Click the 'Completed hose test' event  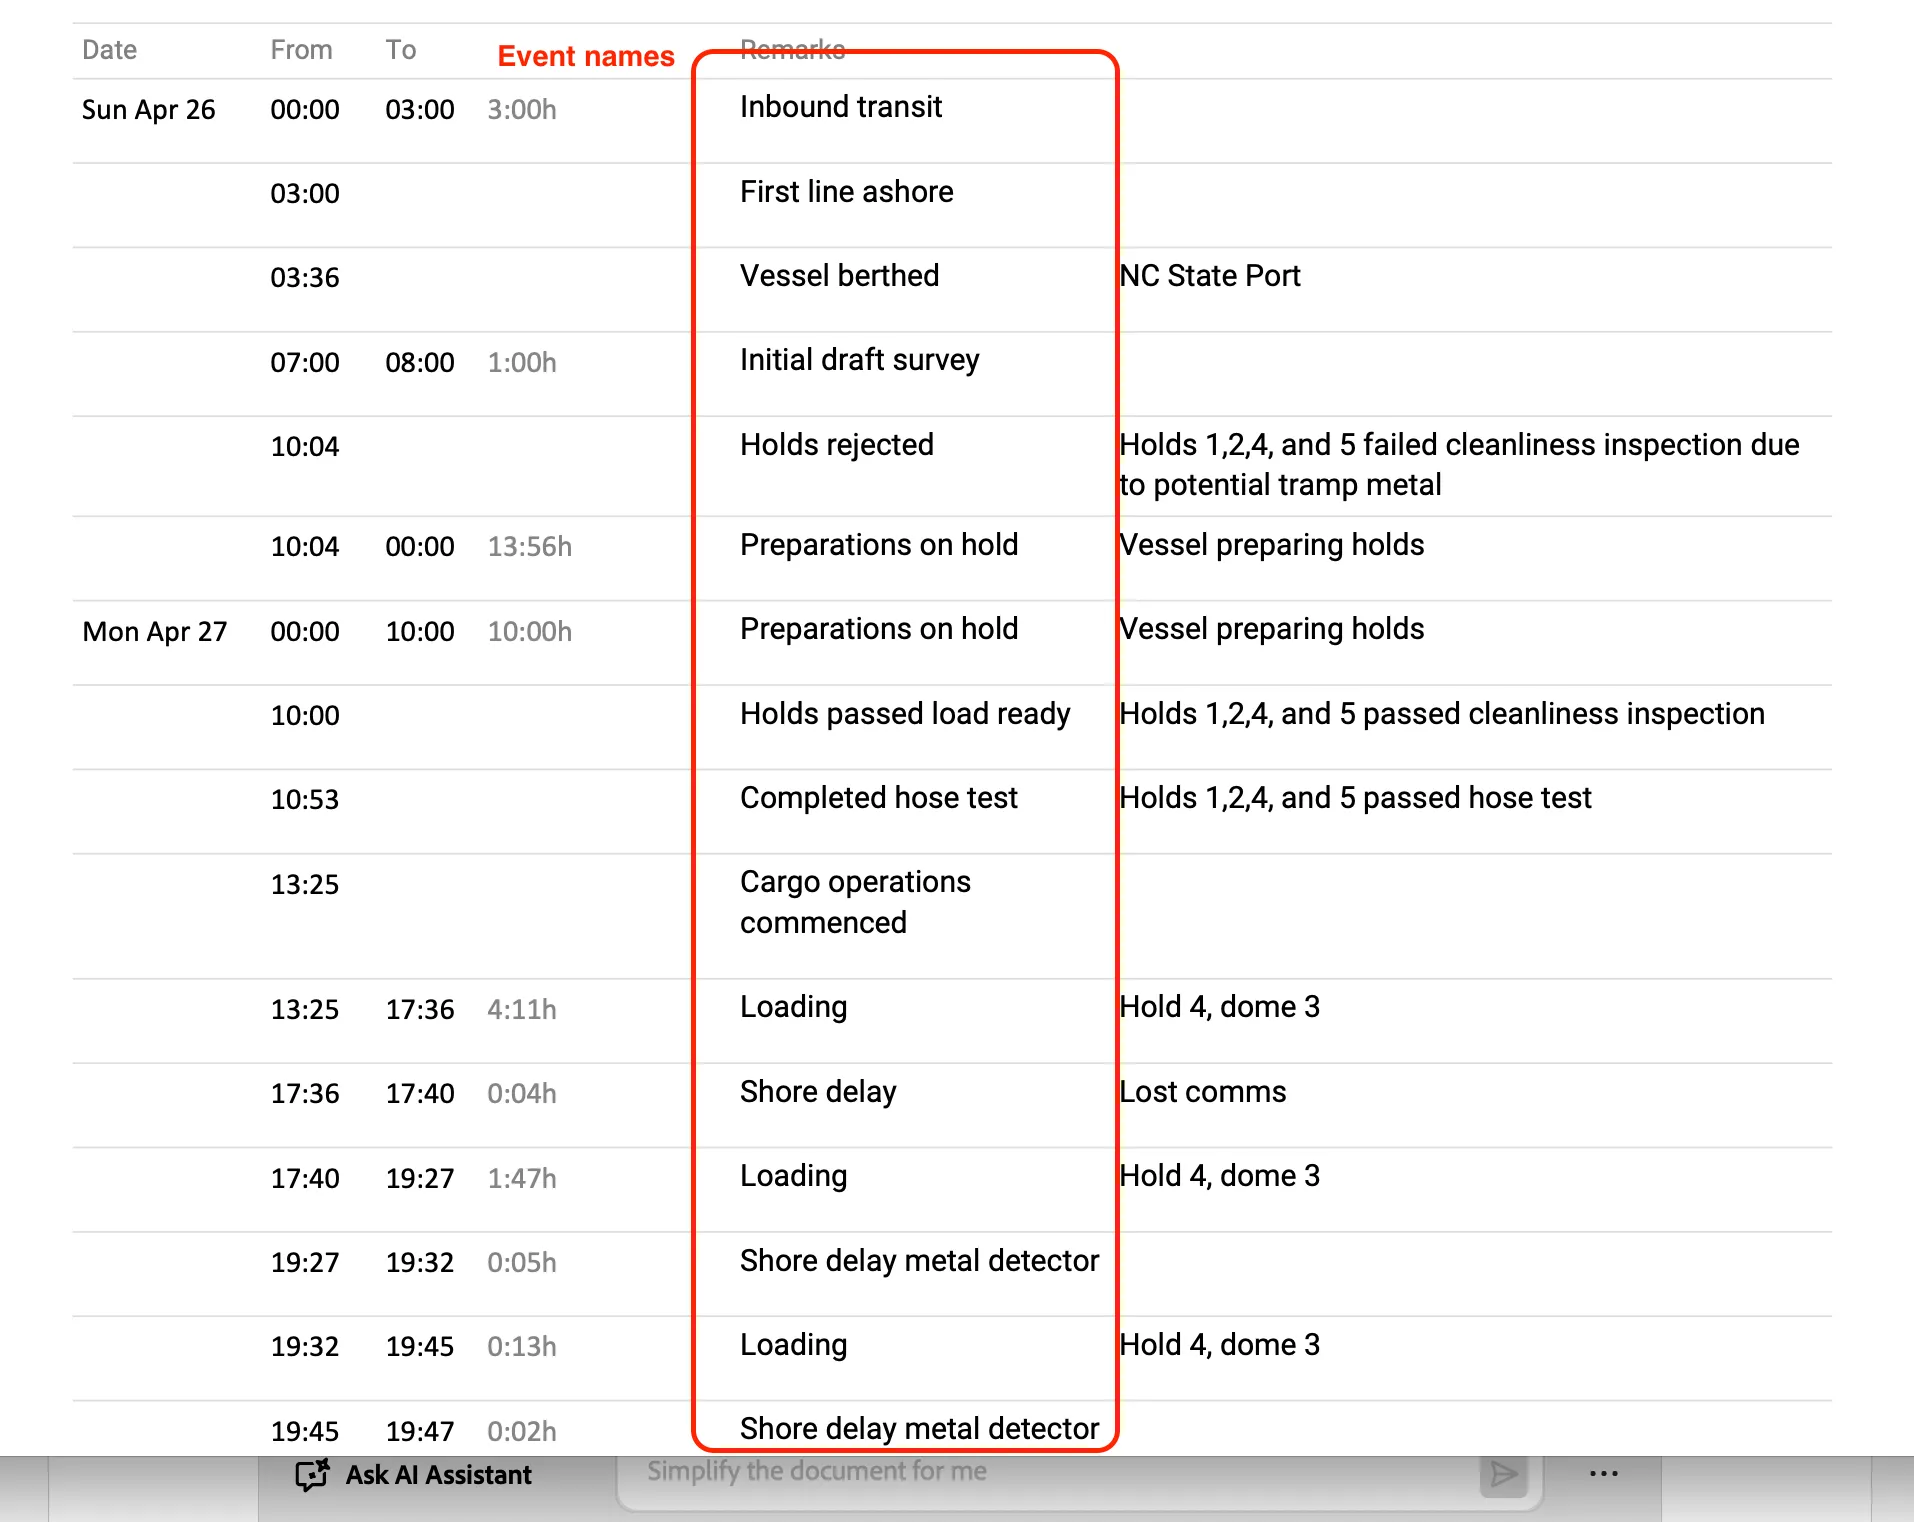click(x=879, y=798)
